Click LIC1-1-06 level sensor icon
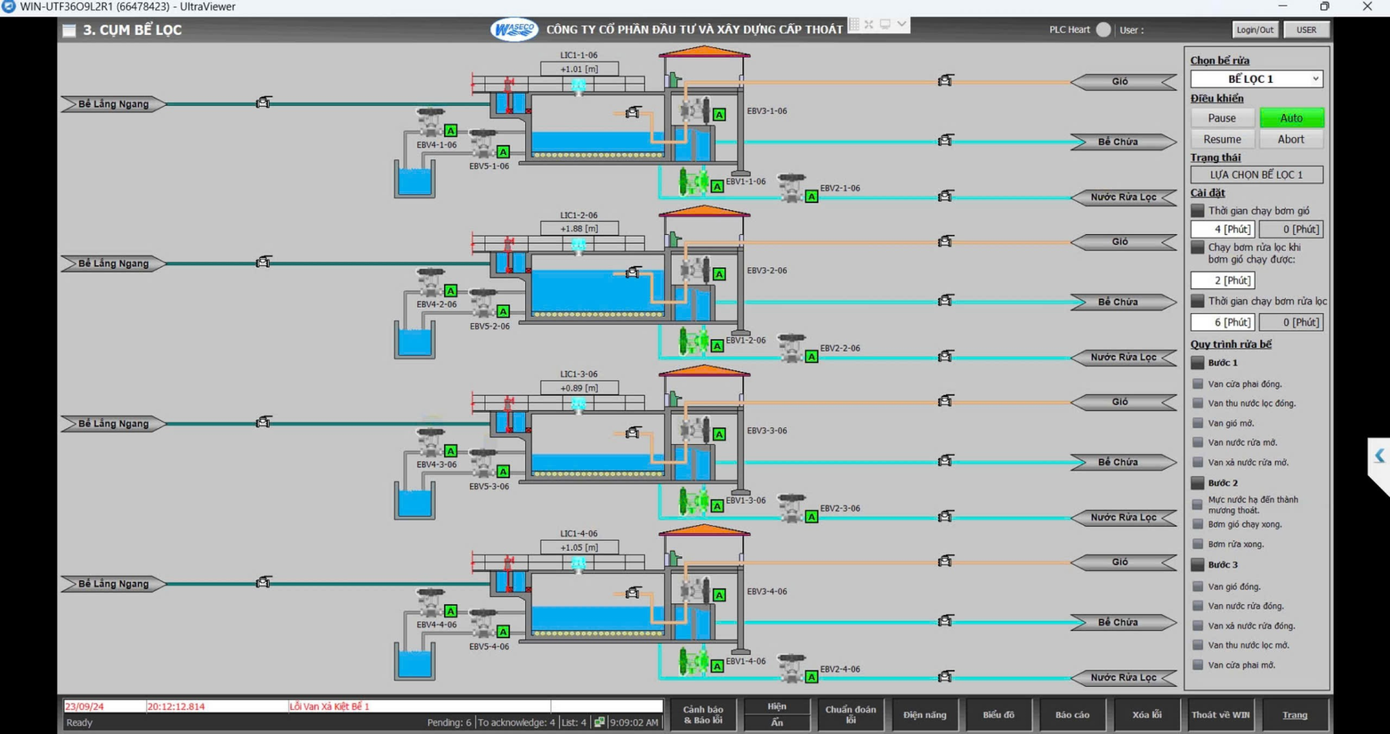 coord(578,87)
